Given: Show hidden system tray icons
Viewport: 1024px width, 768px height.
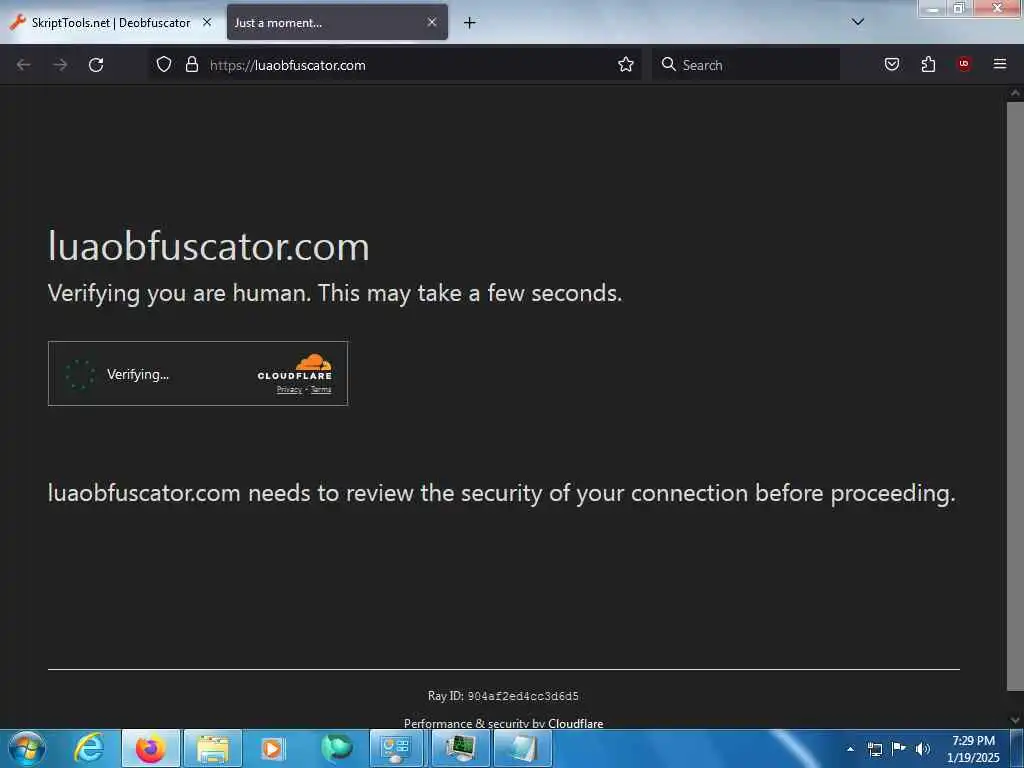Looking at the screenshot, I should click(x=850, y=749).
